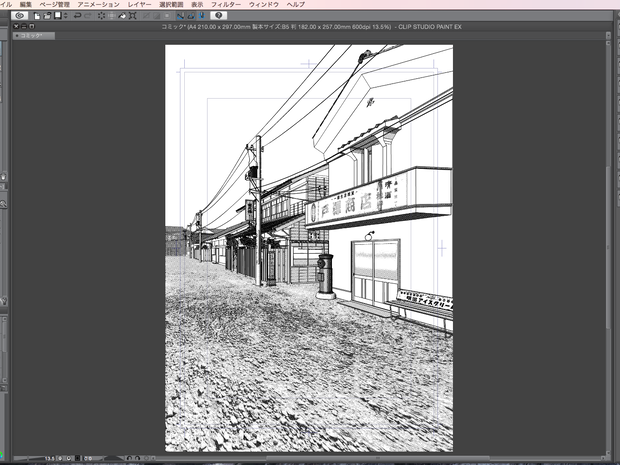Image resolution: width=620 pixels, height=465 pixels.
Task: Create a new file with the New icon
Action: point(37,16)
